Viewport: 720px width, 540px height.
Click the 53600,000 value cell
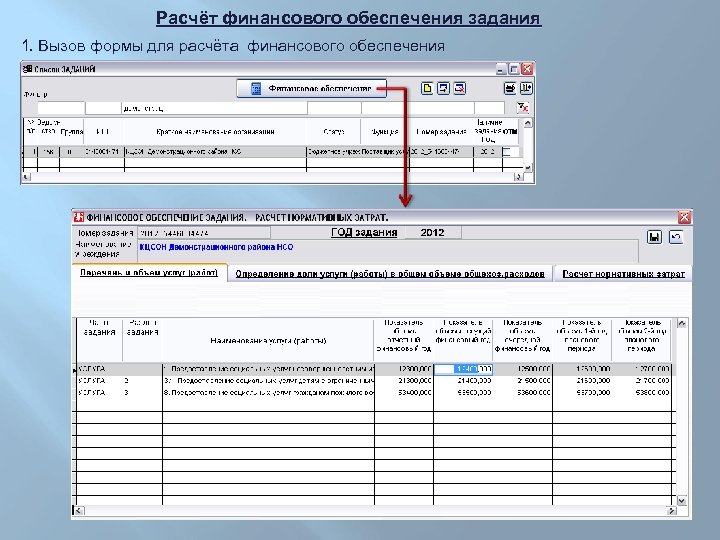coord(523,393)
